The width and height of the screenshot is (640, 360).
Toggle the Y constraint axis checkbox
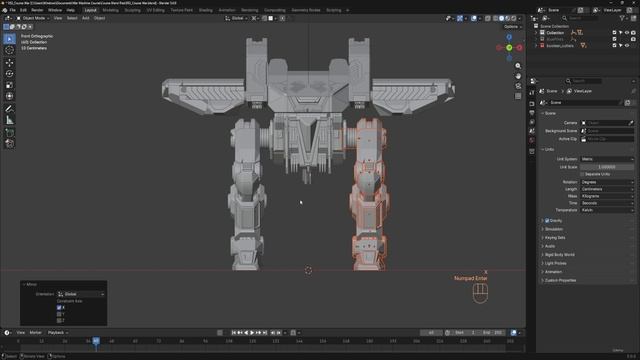point(59,314)
